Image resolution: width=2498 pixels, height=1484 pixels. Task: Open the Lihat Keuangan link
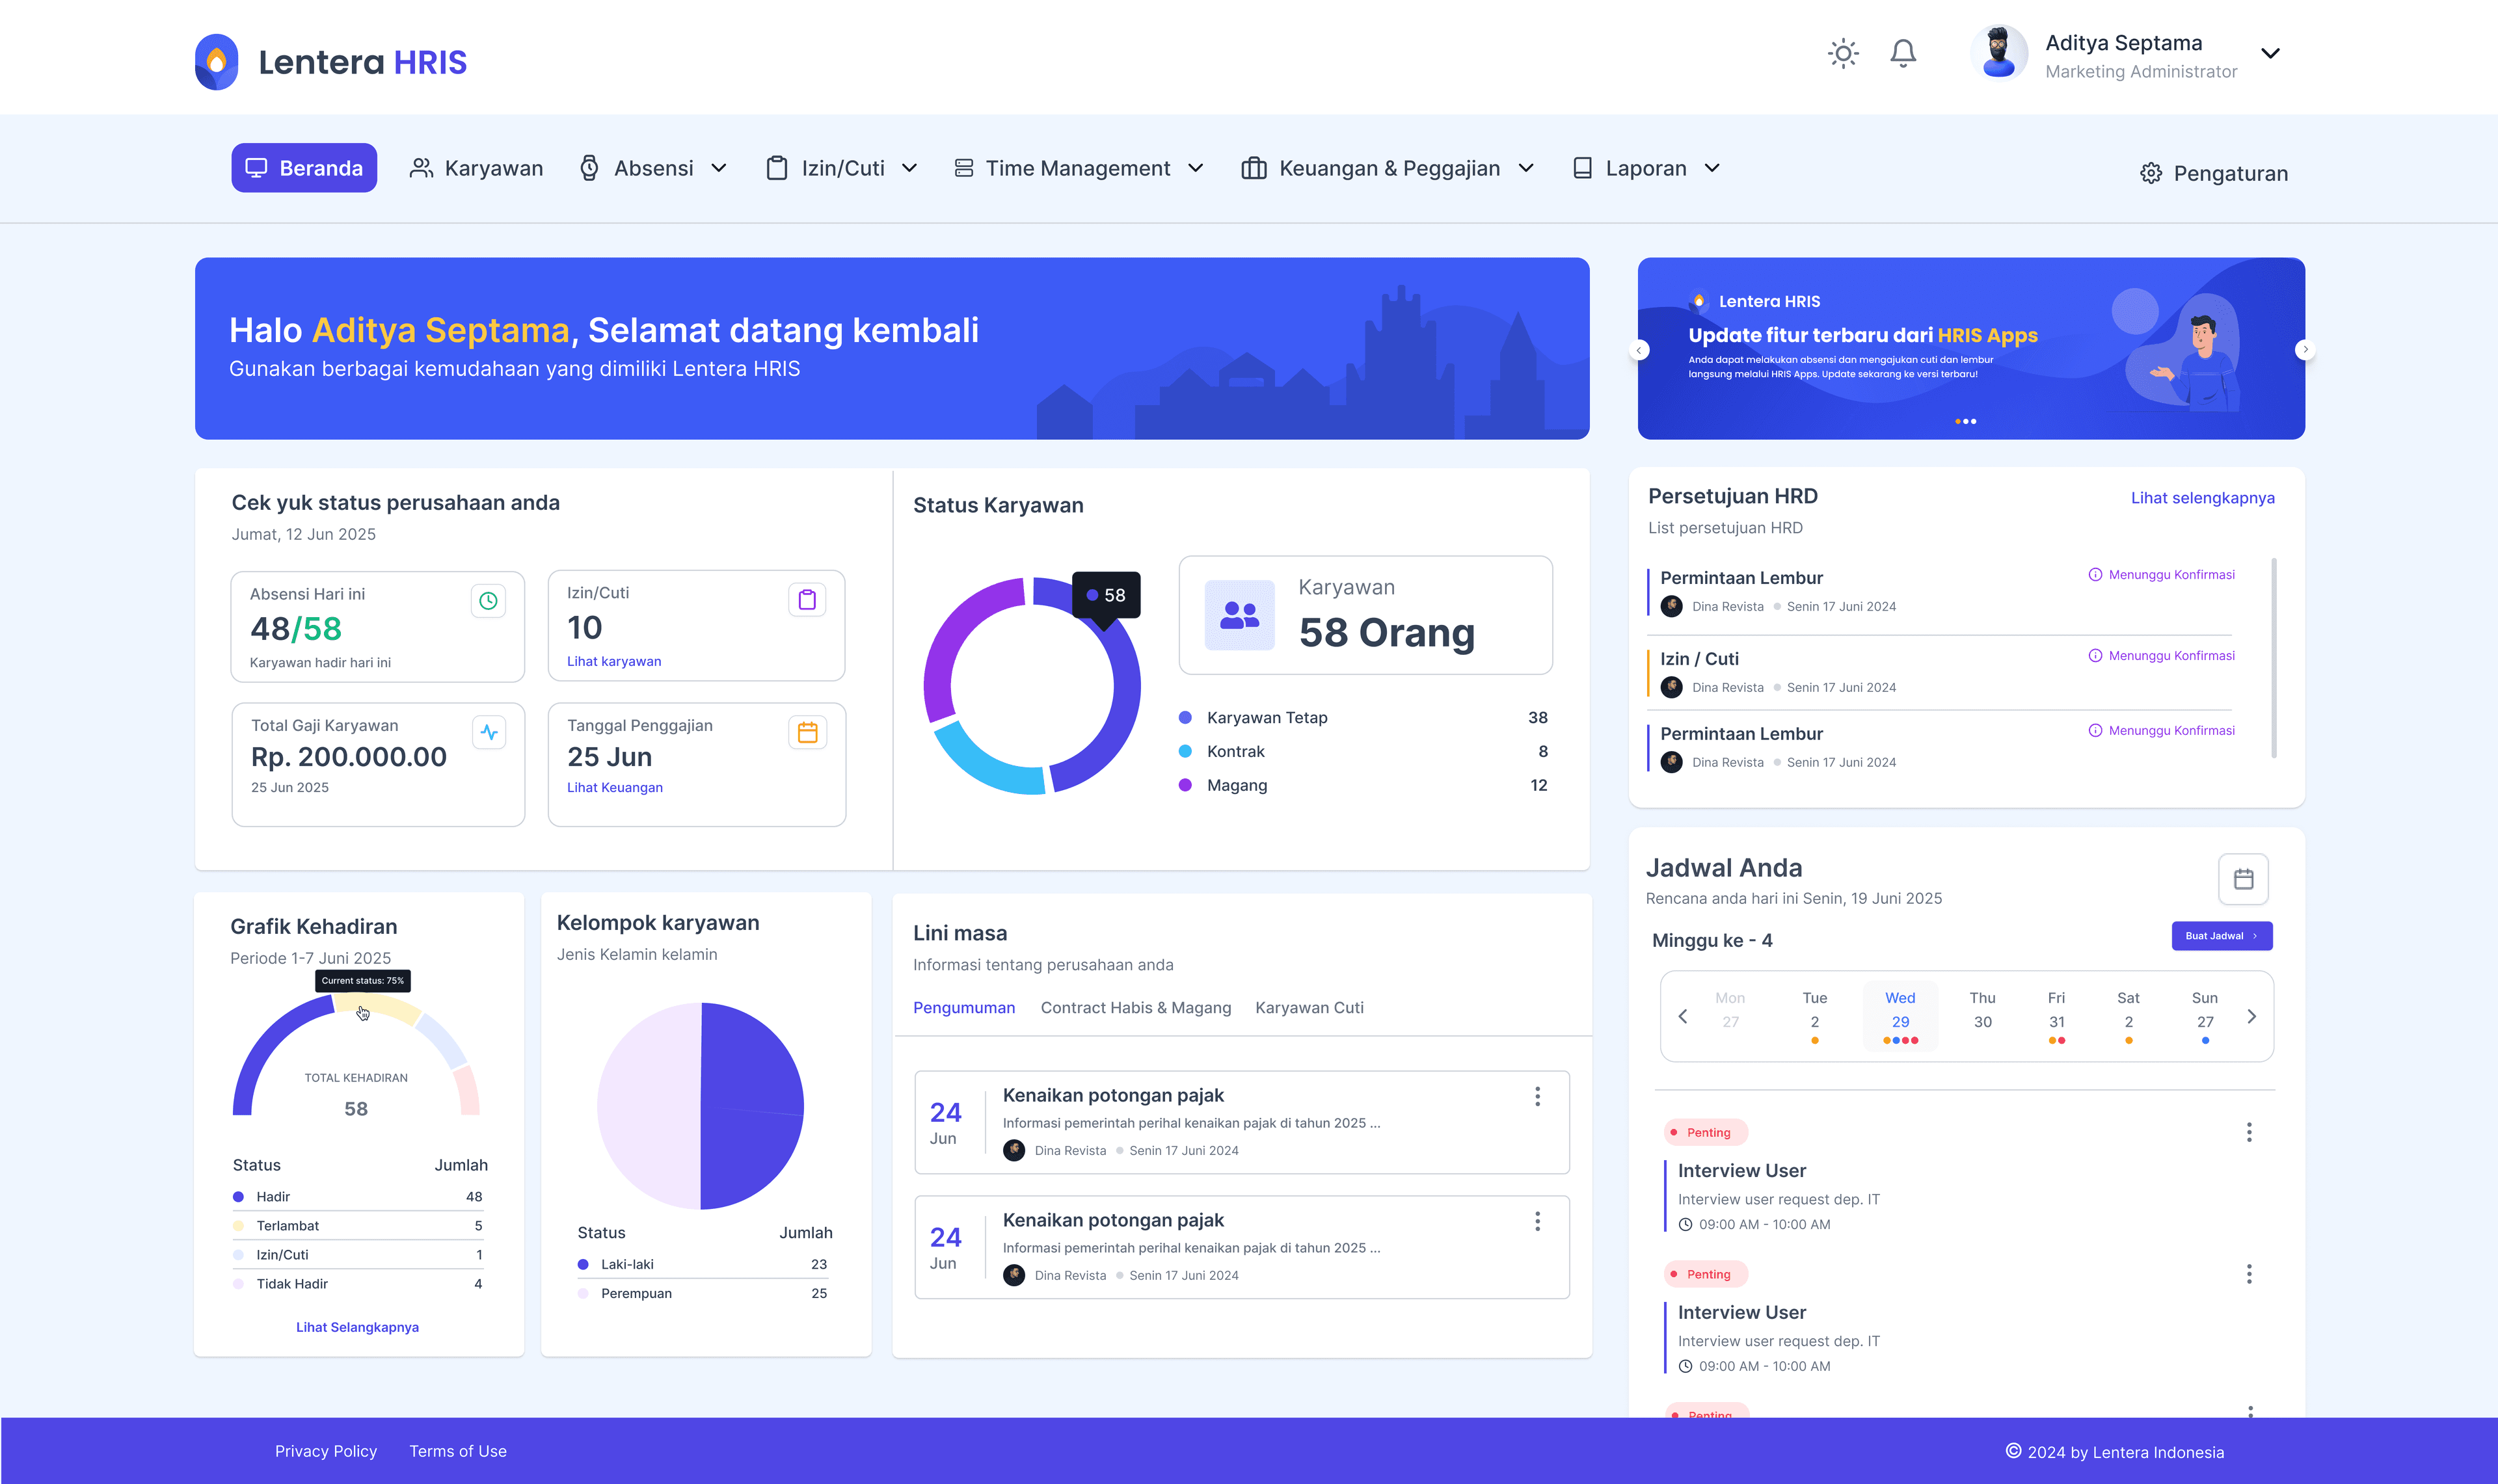coord(615,787)
